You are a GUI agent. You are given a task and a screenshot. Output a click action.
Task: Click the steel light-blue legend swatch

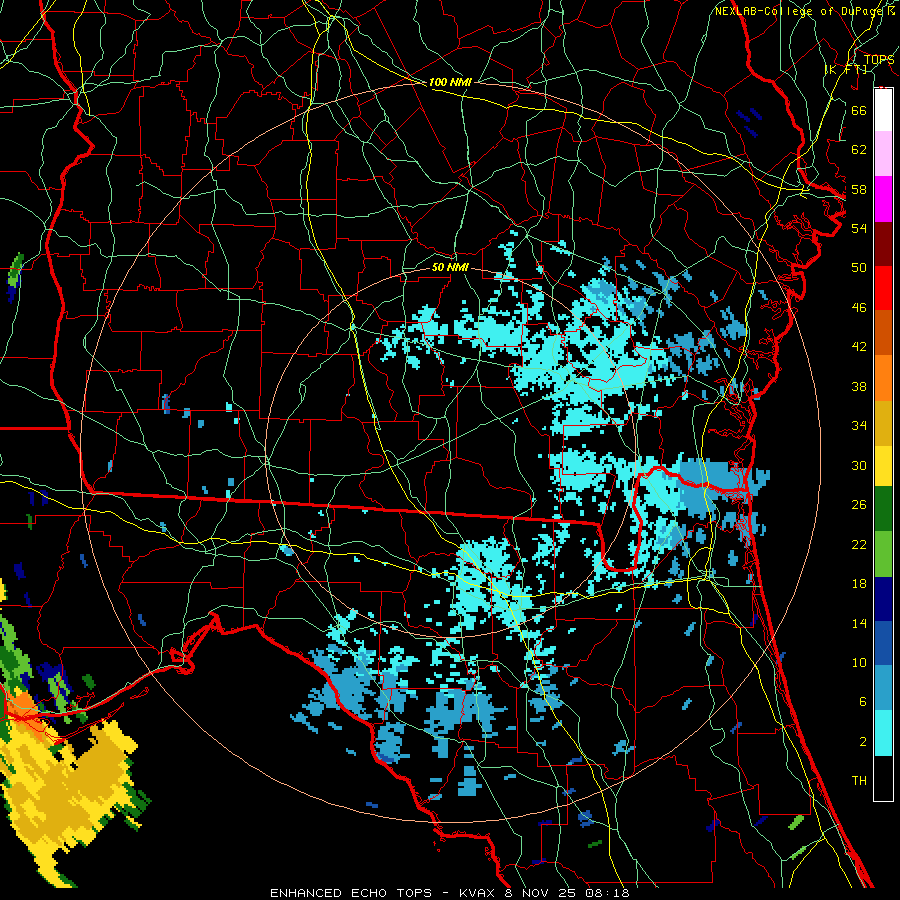(x=883, y=688)
